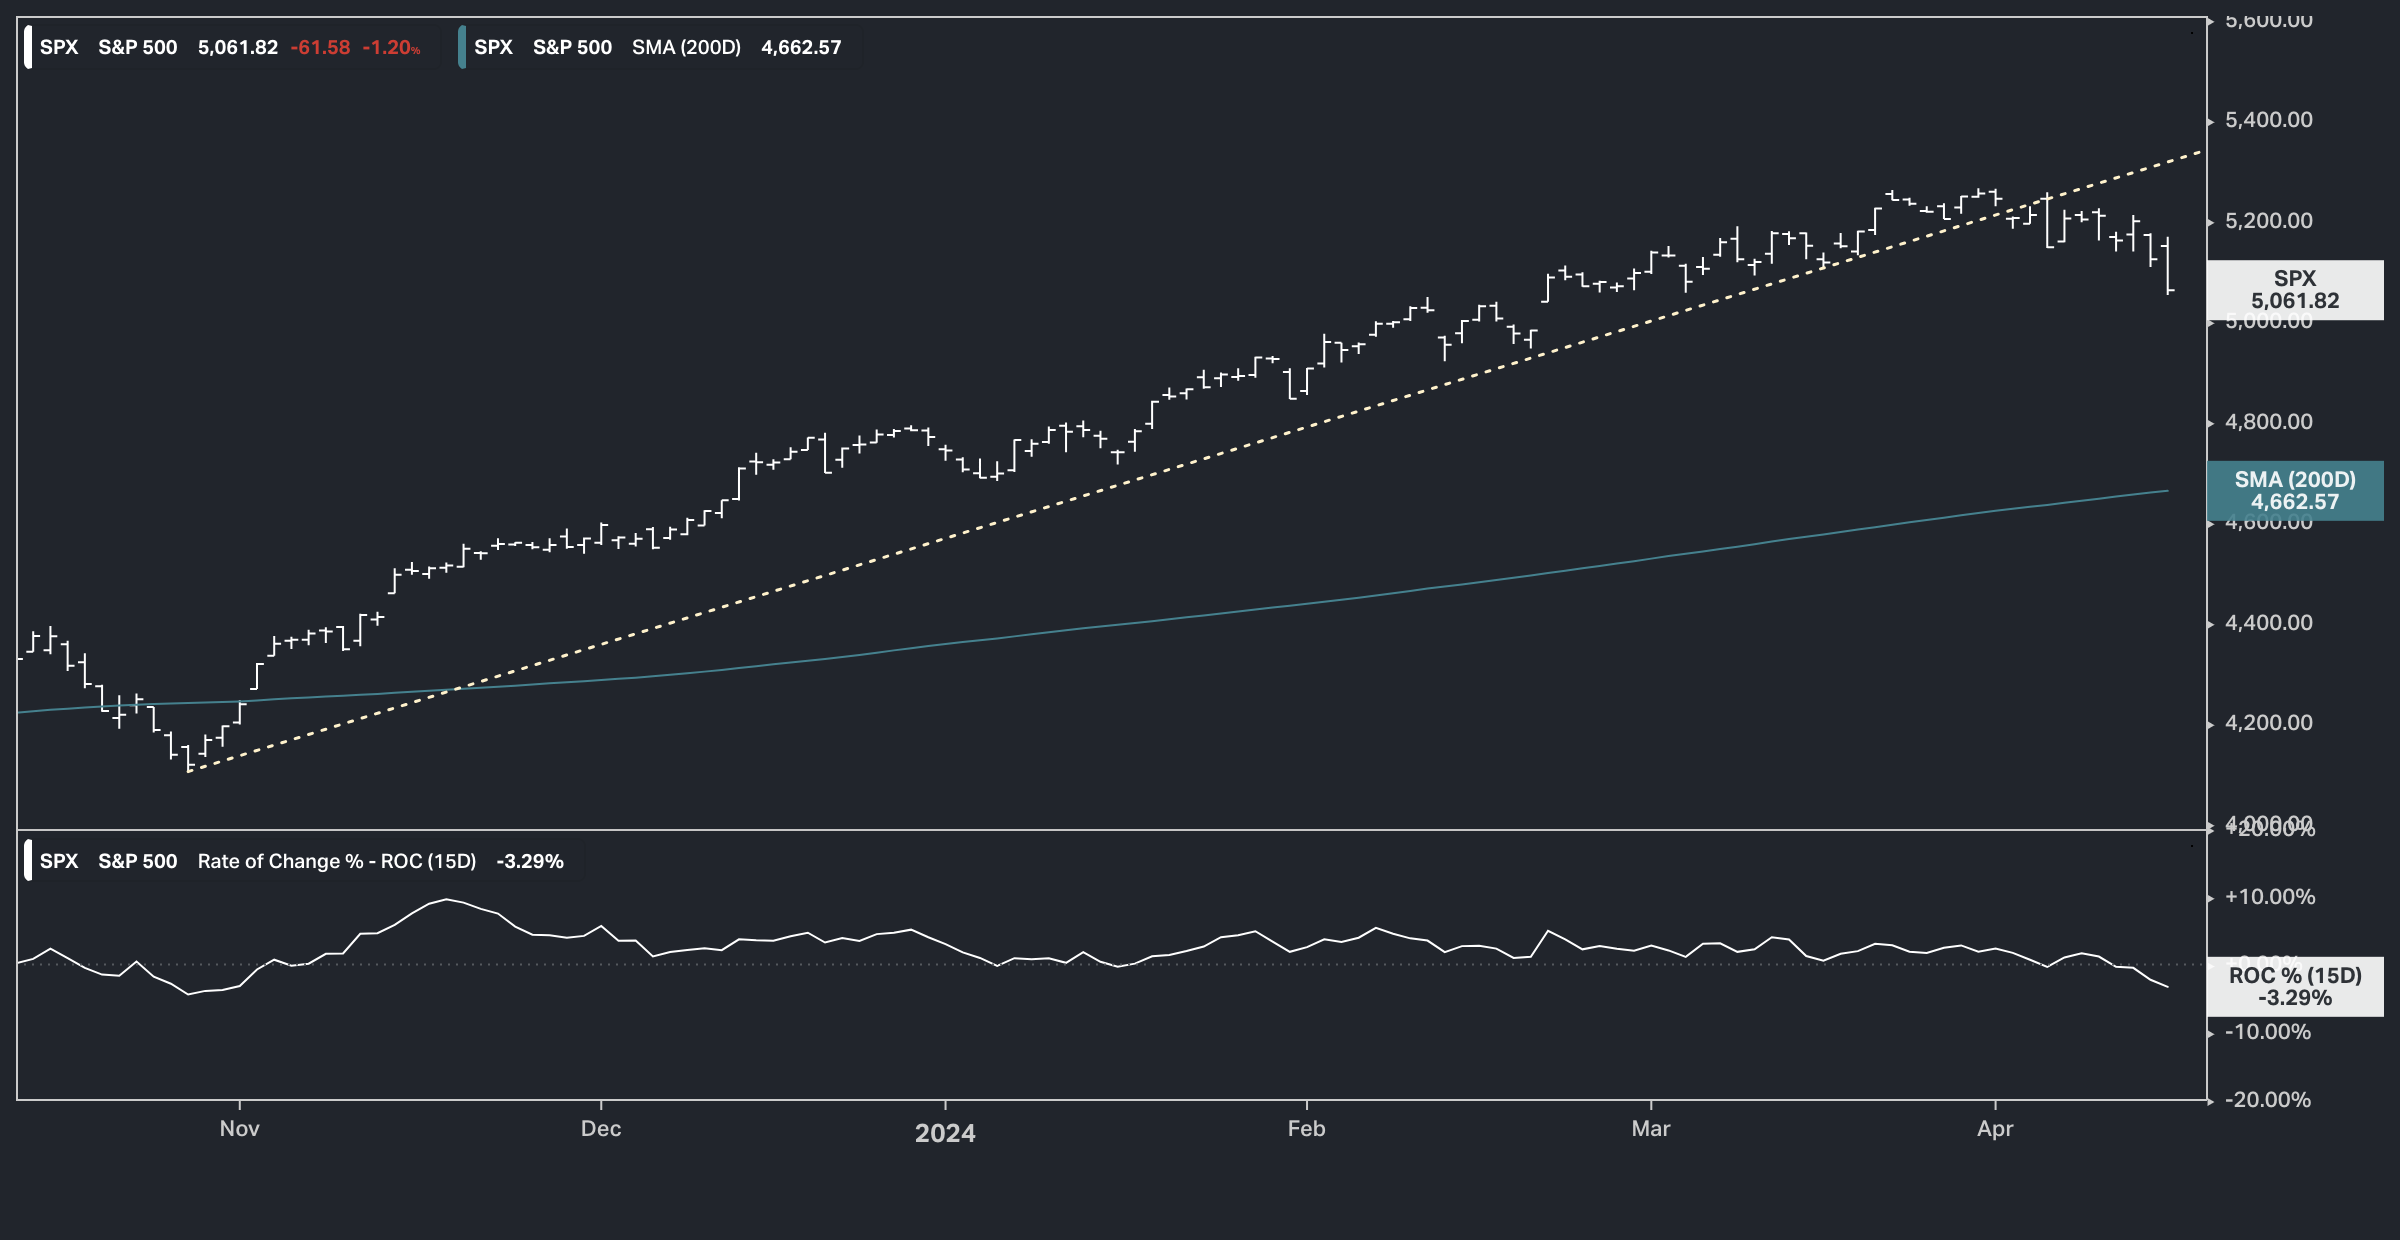Click the Mar label on time axis
Image resolution: width=2400 pixels, height=1240 pixels.
coord(1651,1129)
